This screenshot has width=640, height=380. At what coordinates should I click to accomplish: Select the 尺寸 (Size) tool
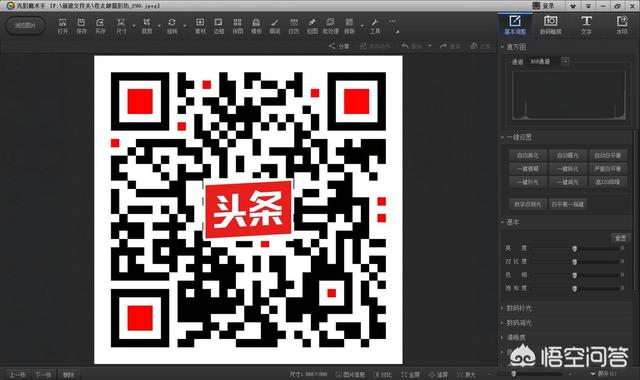pos(121,26)
